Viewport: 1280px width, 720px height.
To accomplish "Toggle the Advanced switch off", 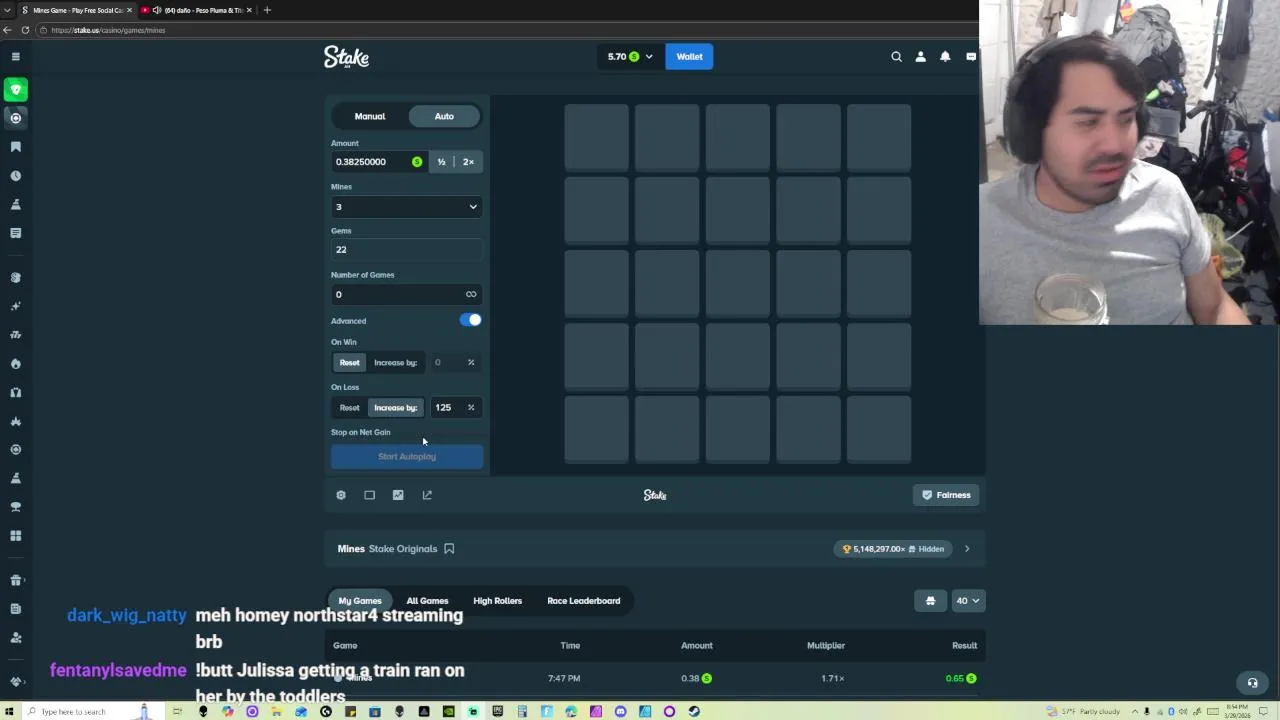I will pos(471,320).
